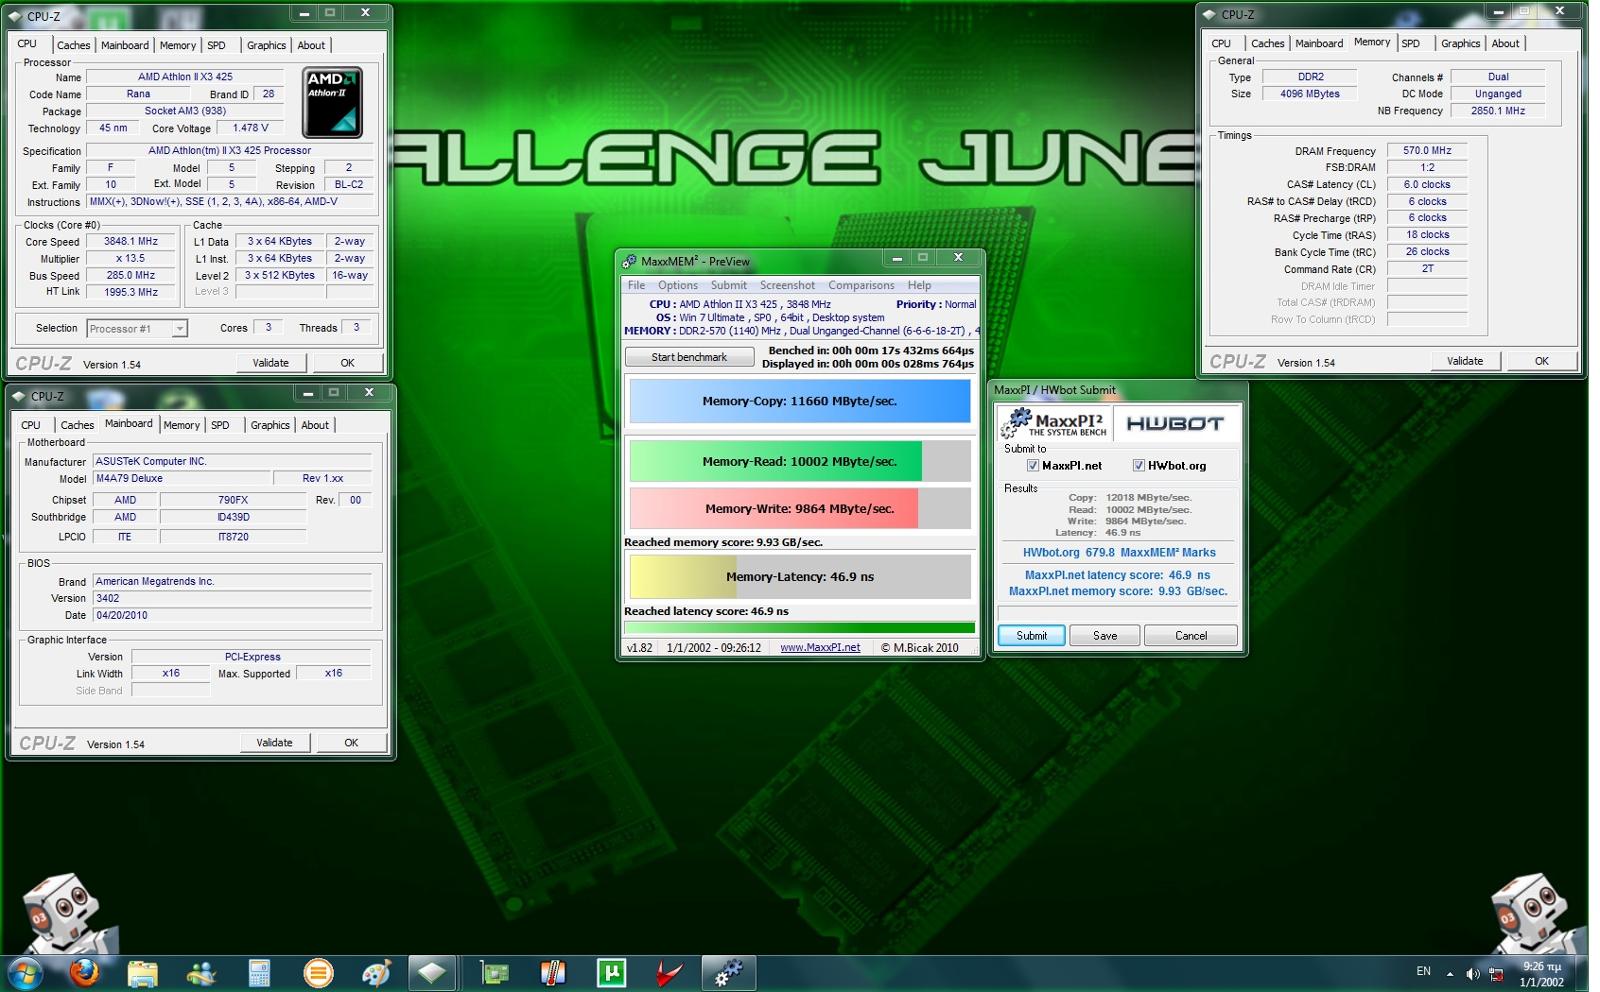Activate the CPU-Z chip taskbar button
The image size is (1600, 992).
432,973
